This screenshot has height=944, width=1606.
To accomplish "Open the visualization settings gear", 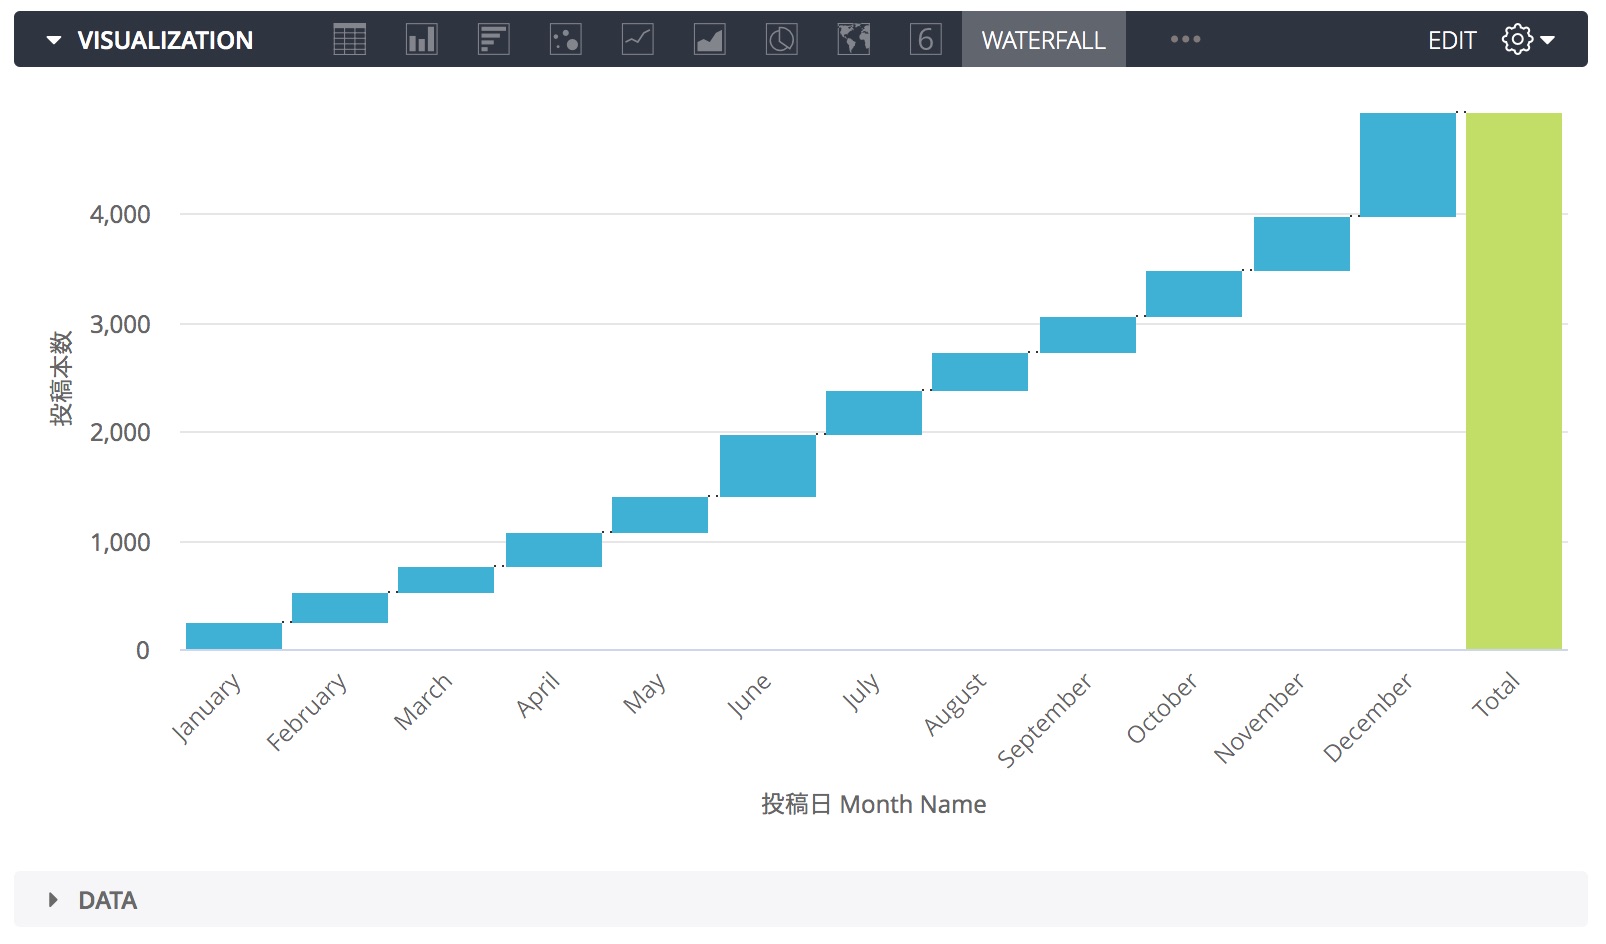I will click(x=1515, y=39).
